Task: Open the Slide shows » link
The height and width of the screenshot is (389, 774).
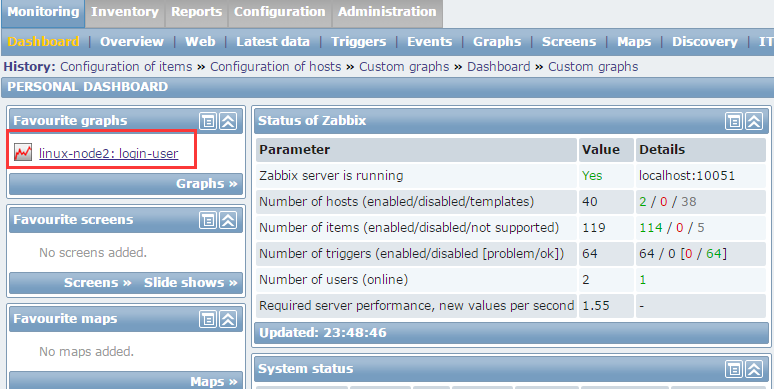Action: [191, 283]
